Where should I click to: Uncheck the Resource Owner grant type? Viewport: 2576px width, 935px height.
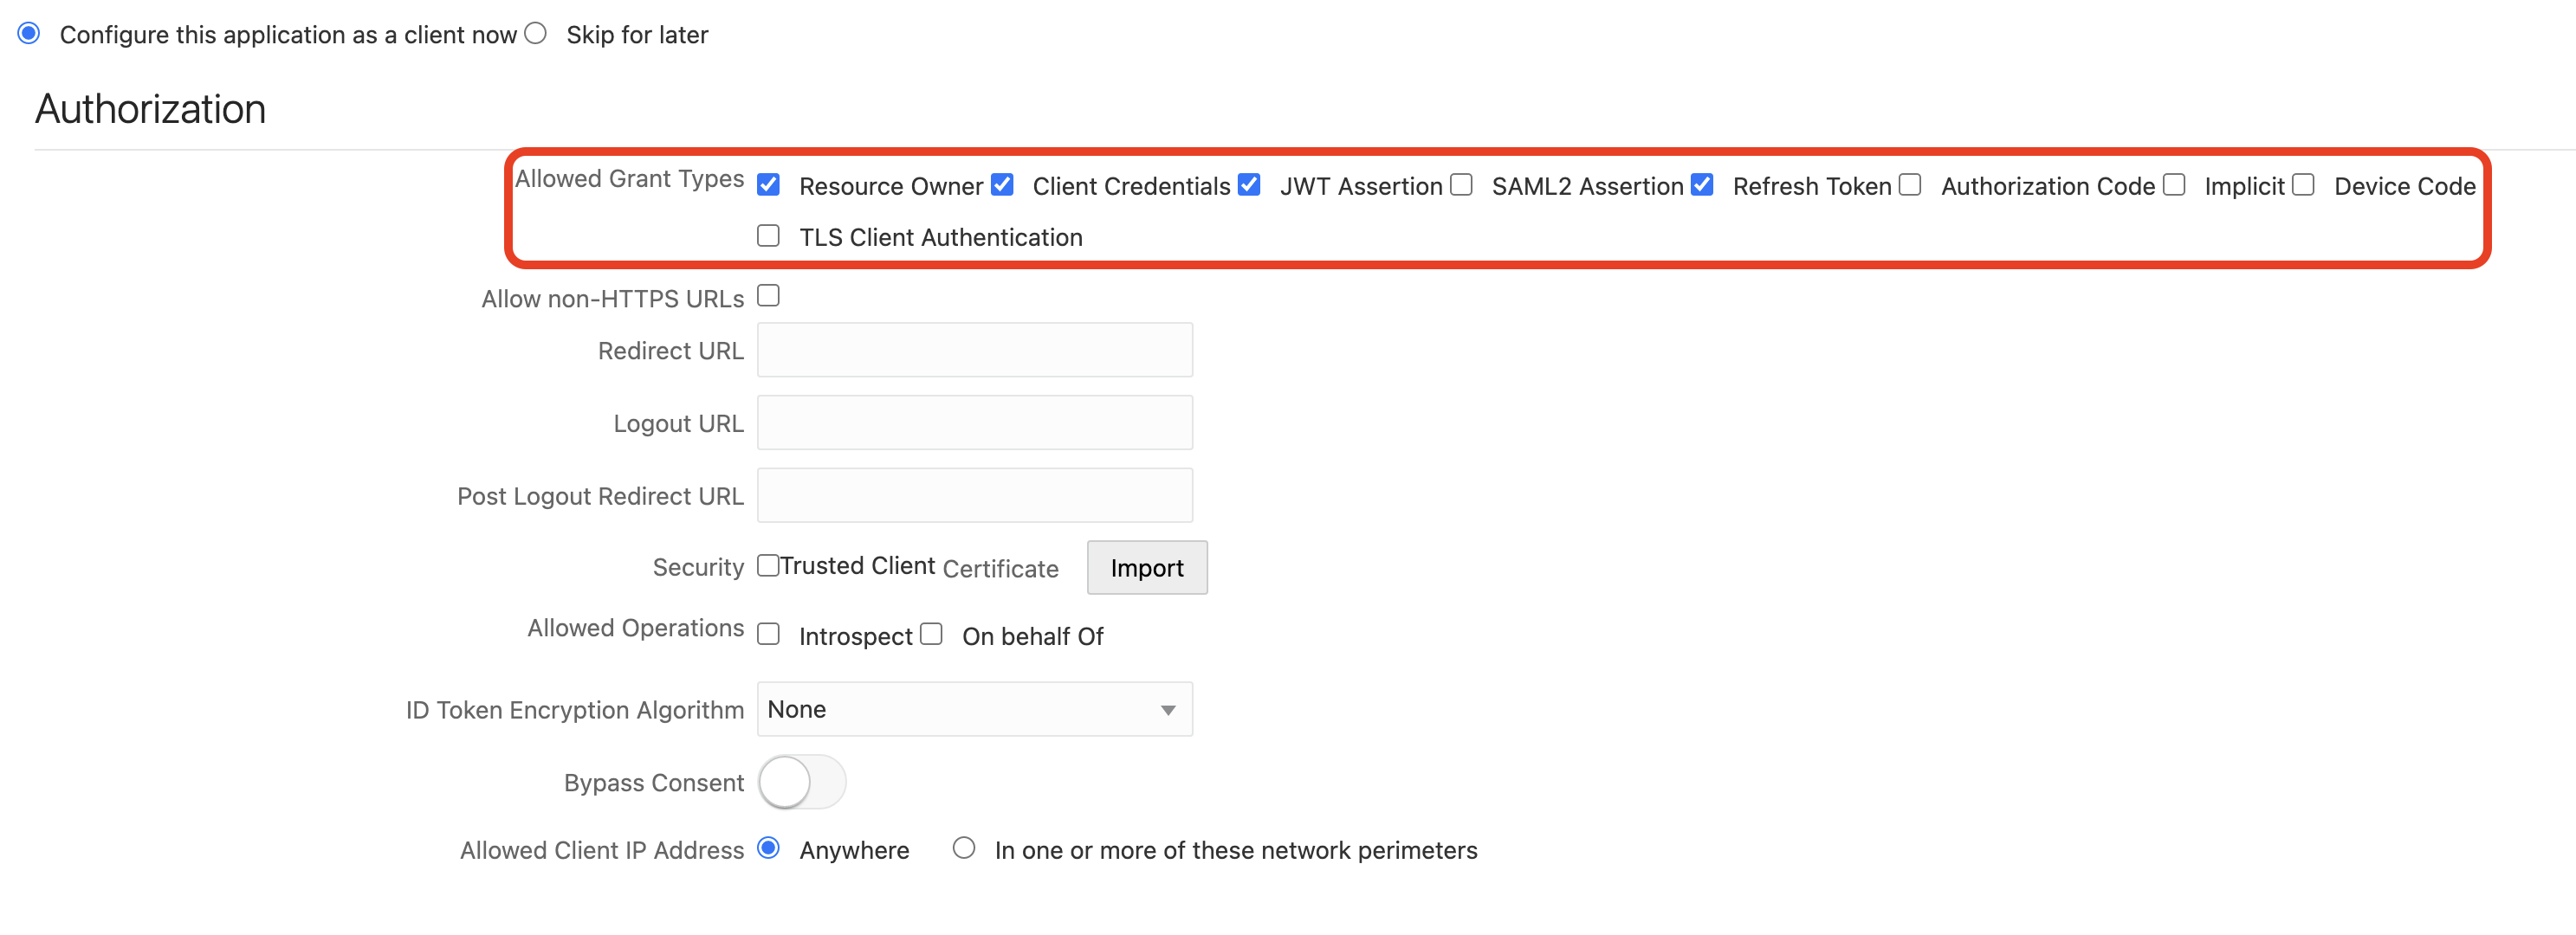pyautogui.click(x=768, y=185)
